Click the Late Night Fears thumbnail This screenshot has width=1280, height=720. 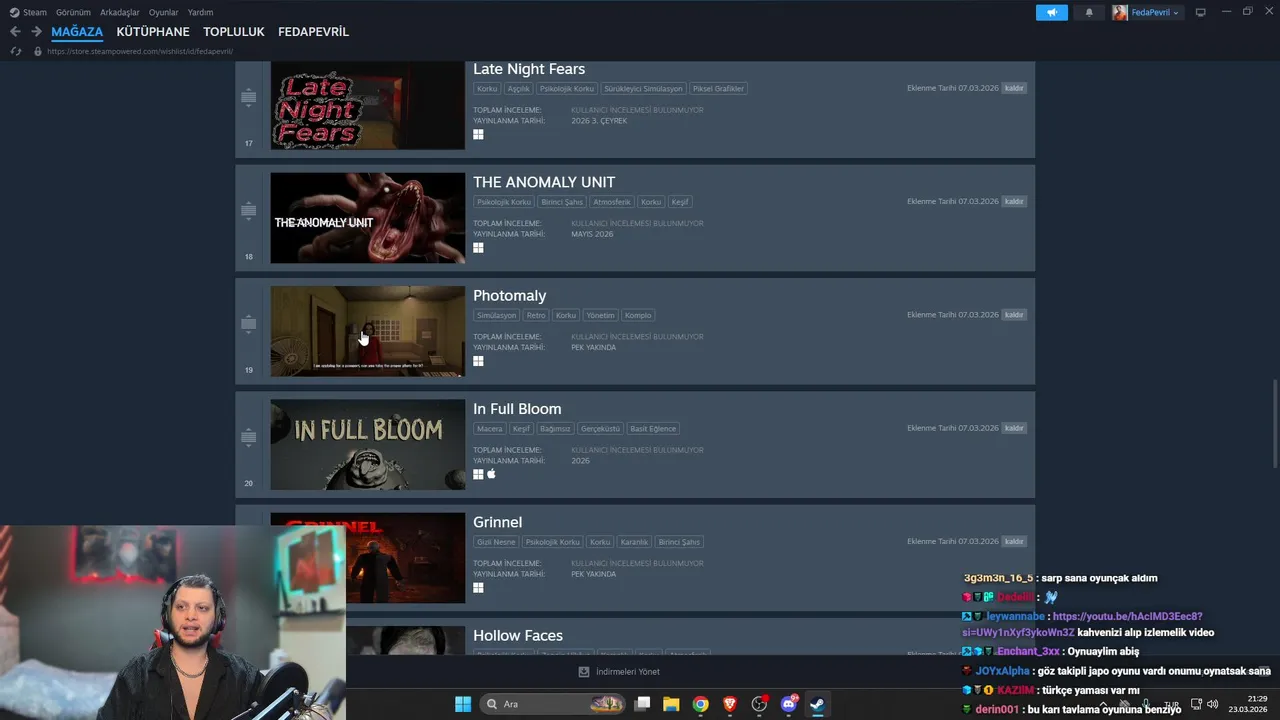point(367,105)
